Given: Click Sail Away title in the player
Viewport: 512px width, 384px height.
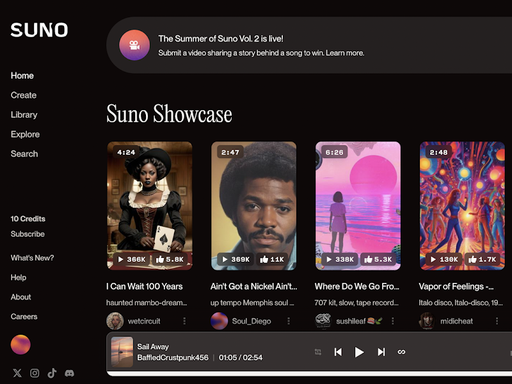Looking at the screenshot, I should 153,347.
